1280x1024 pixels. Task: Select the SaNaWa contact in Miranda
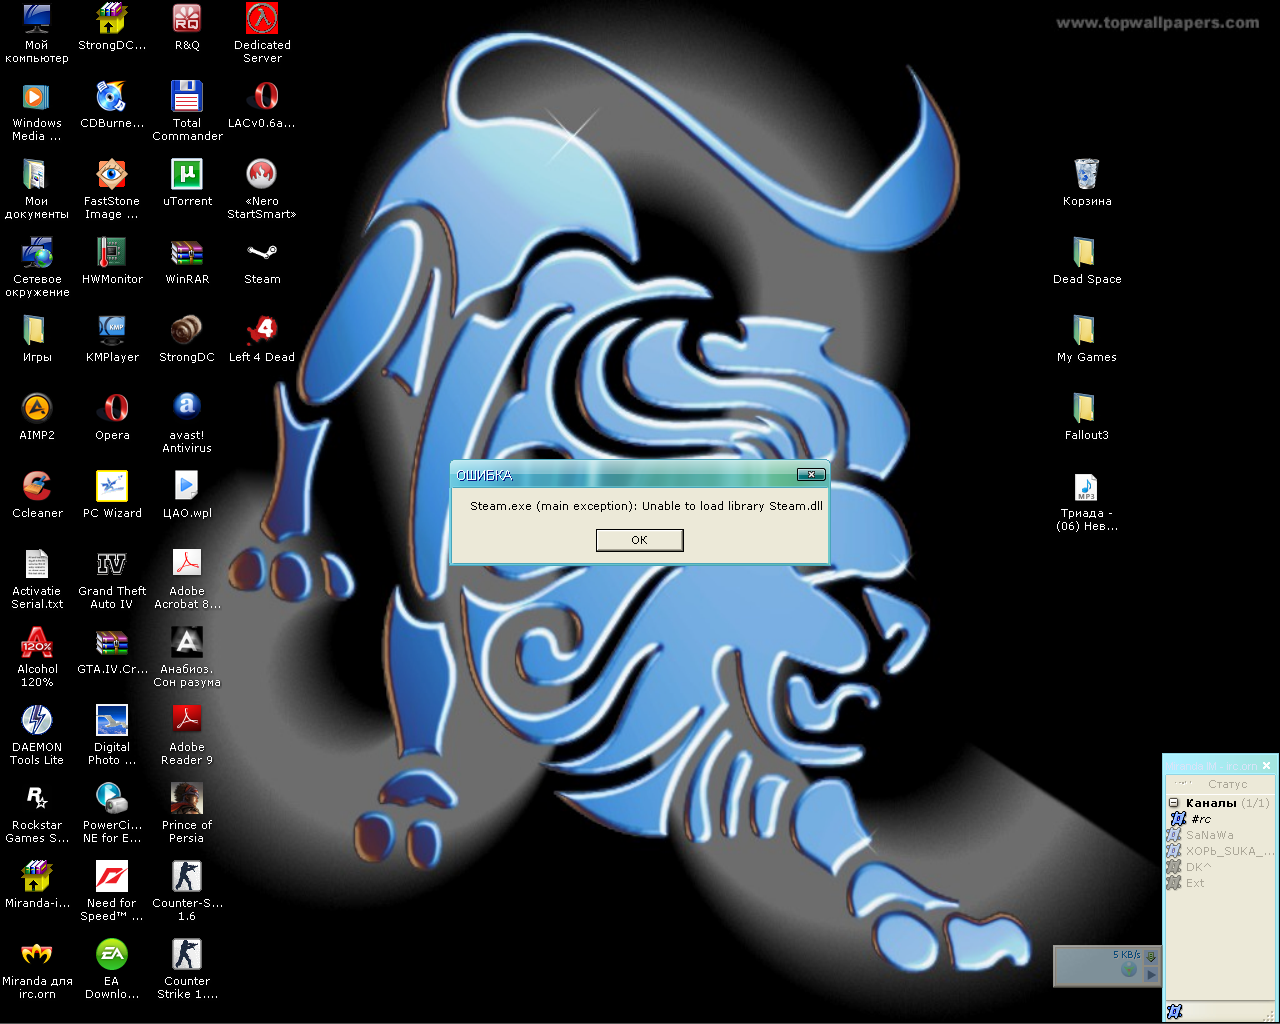coord(1209,835)
